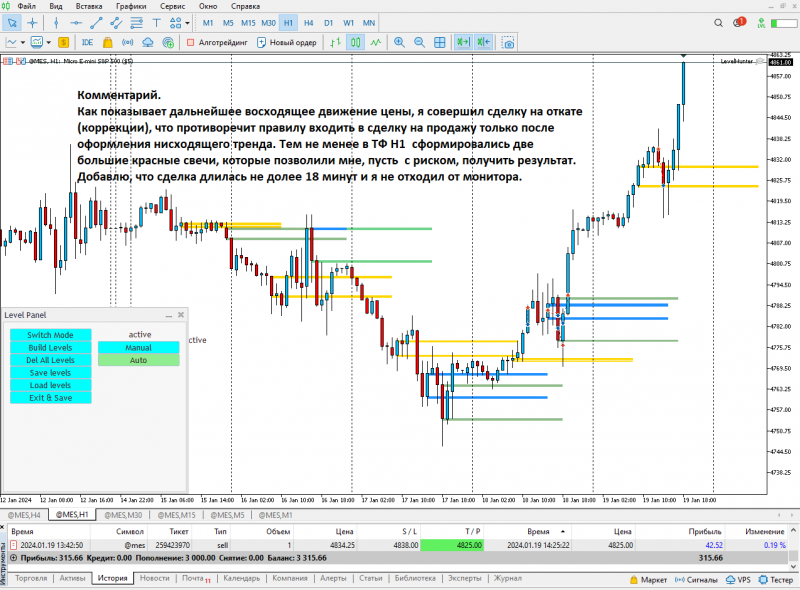Switch chart to candlestick type
Screen dimensions: 800x590
(x=356, y=42)
